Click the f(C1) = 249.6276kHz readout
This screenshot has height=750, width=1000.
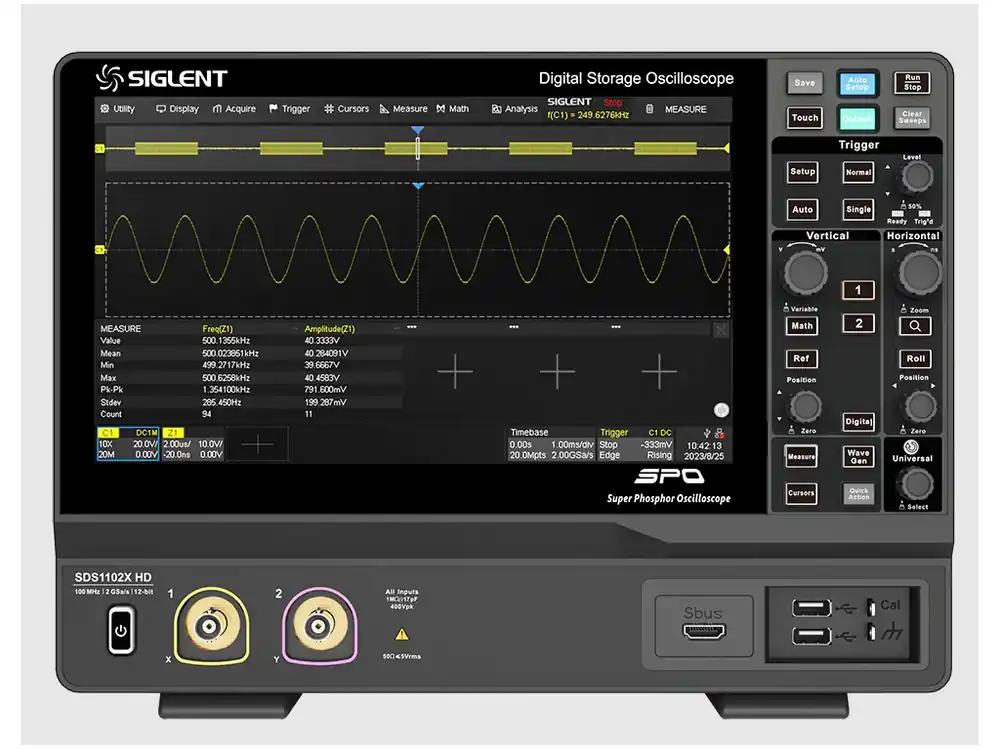pos(588,115)
